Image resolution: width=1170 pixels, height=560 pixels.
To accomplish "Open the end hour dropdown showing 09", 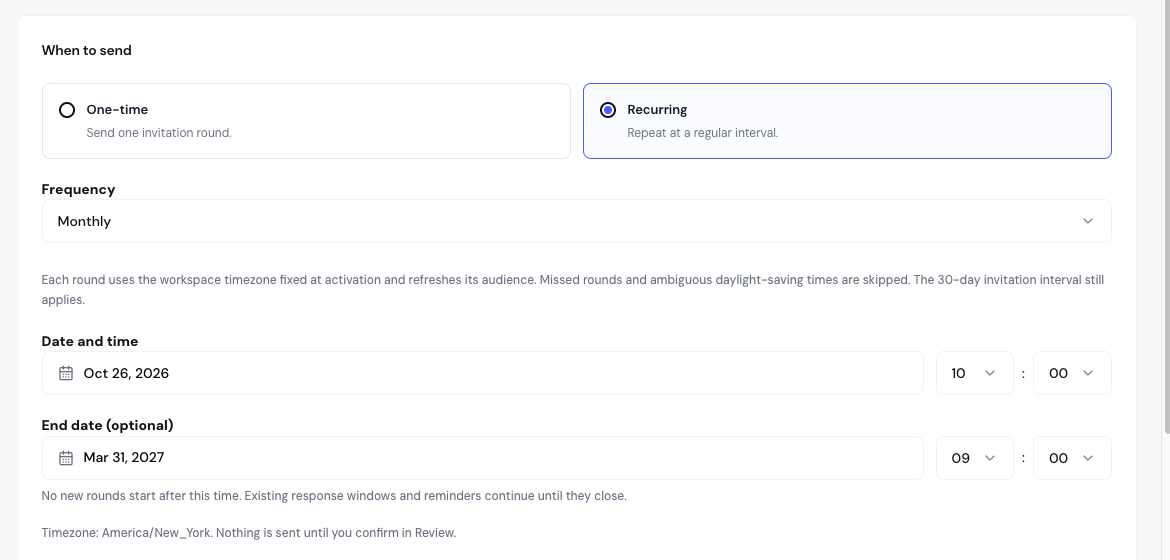I will 975,458.
